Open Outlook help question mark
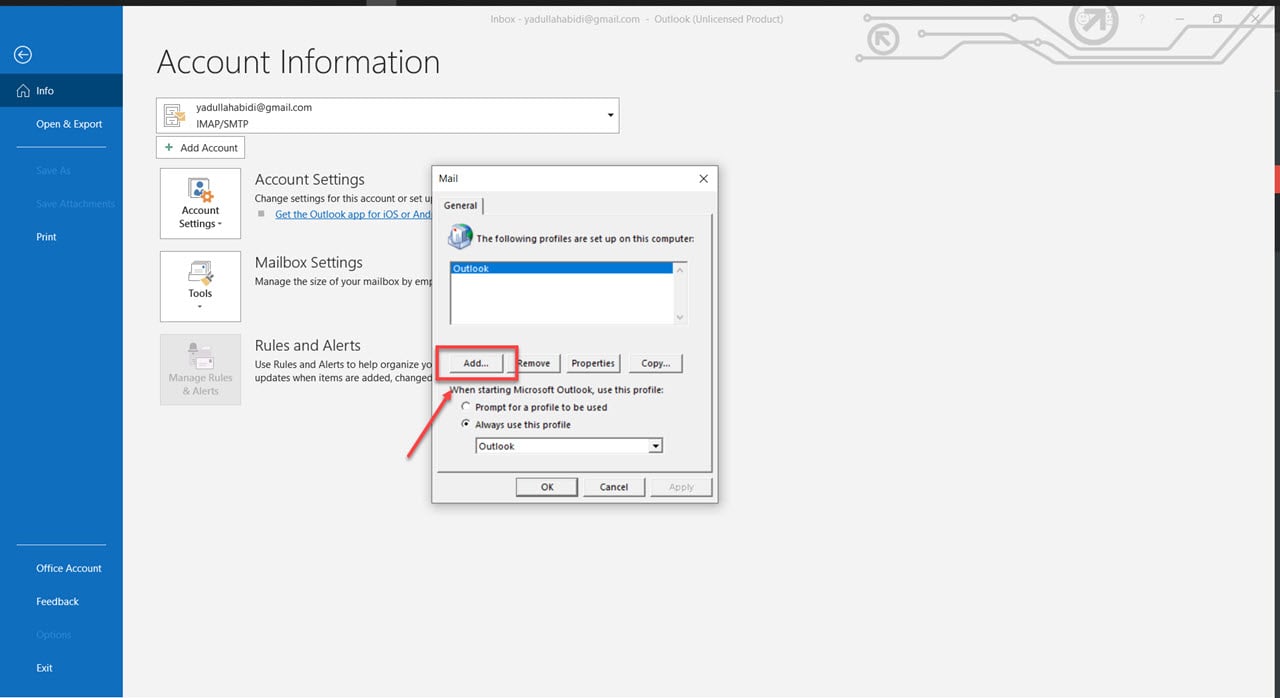 point(1141,19)
